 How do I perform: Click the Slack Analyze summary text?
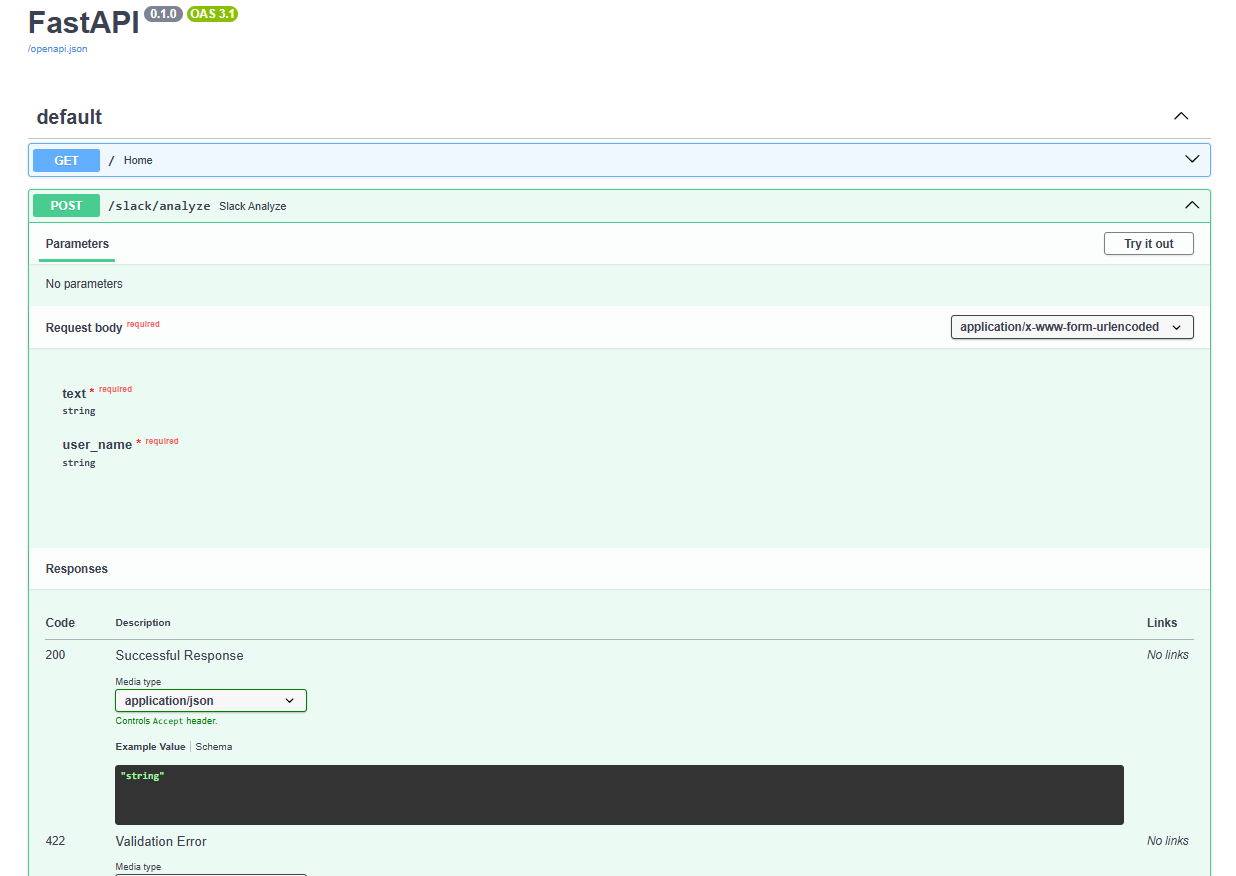point(252,206)
